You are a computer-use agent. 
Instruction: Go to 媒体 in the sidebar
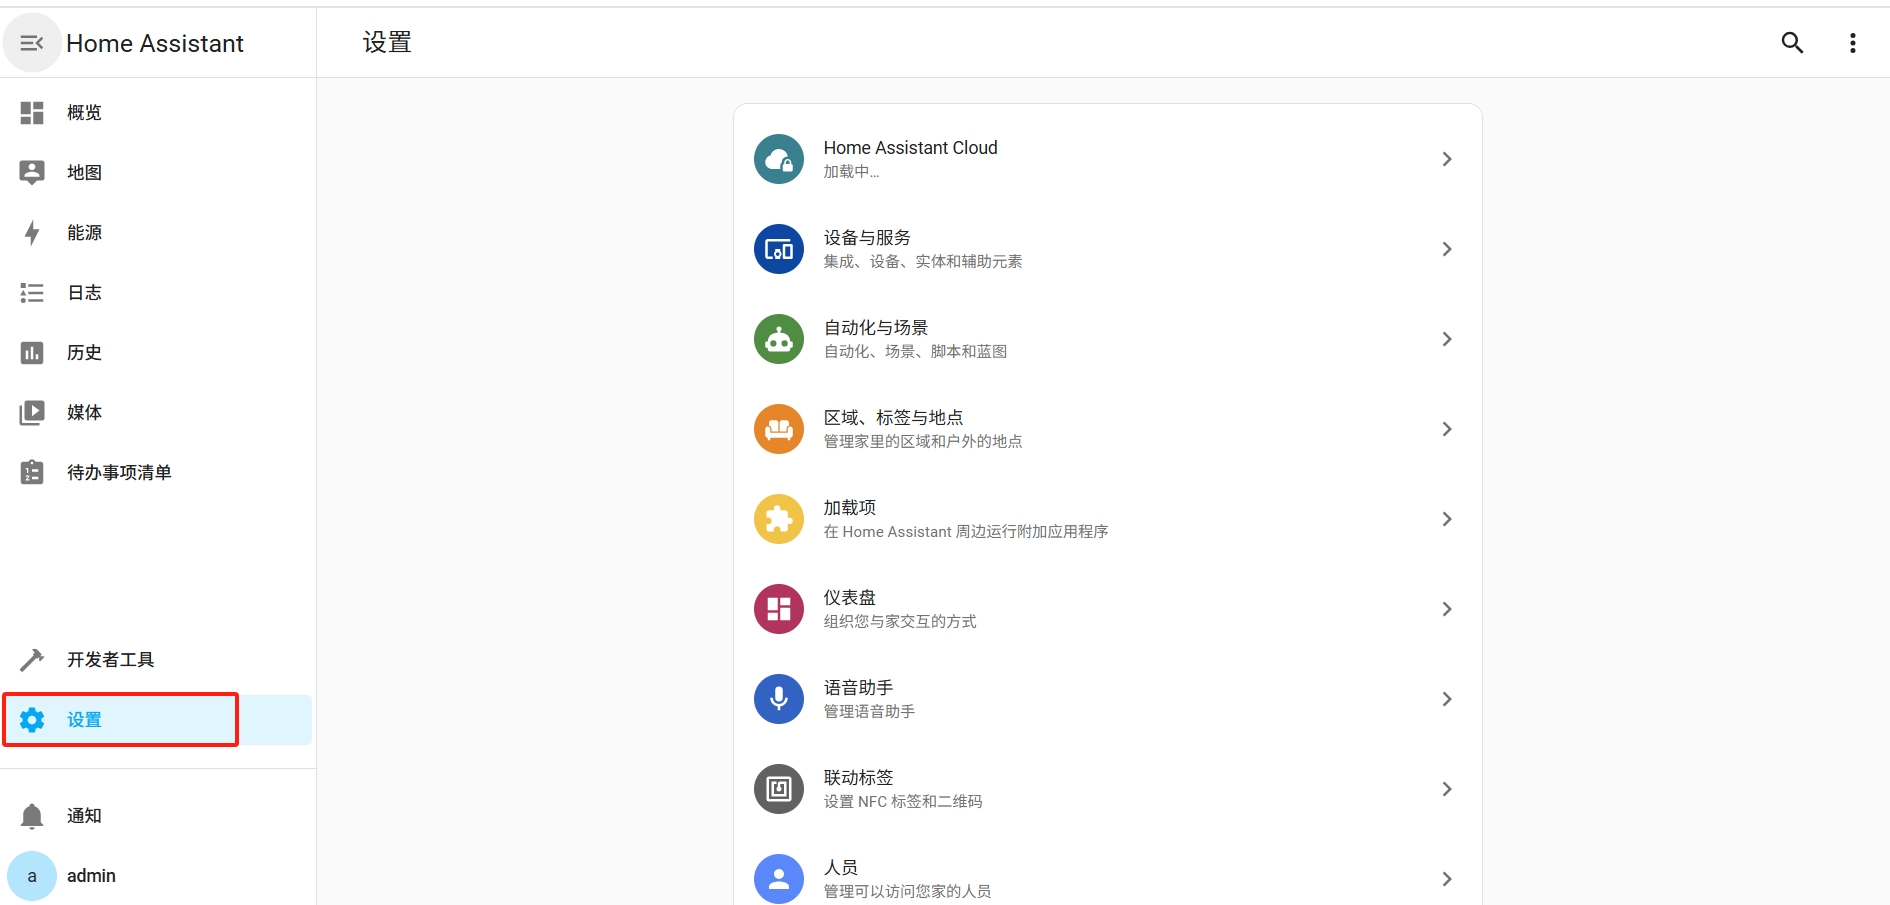click(x=84, y=413)
